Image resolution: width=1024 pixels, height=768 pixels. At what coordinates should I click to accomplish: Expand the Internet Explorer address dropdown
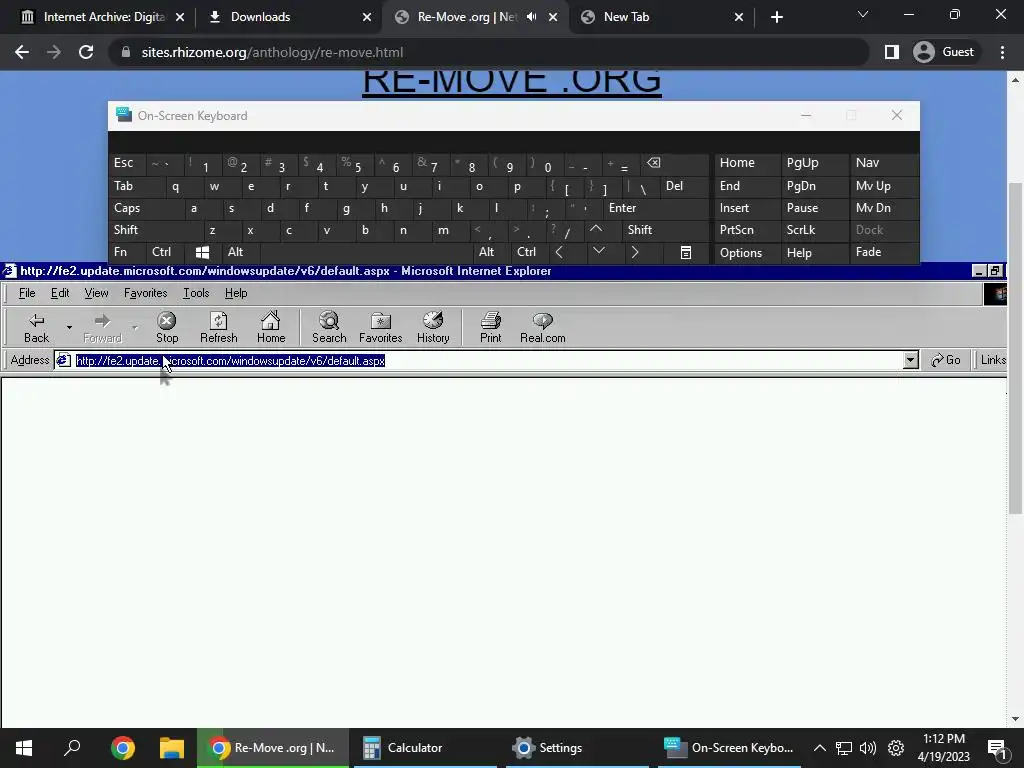pyautogui.click(x=910, y=360)
